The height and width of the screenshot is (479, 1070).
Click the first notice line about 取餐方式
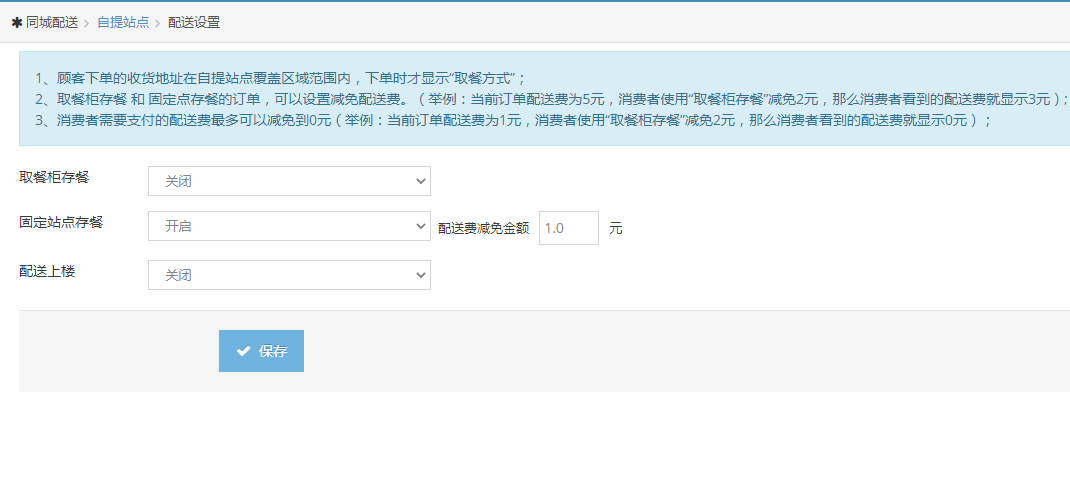click(280, 78)
